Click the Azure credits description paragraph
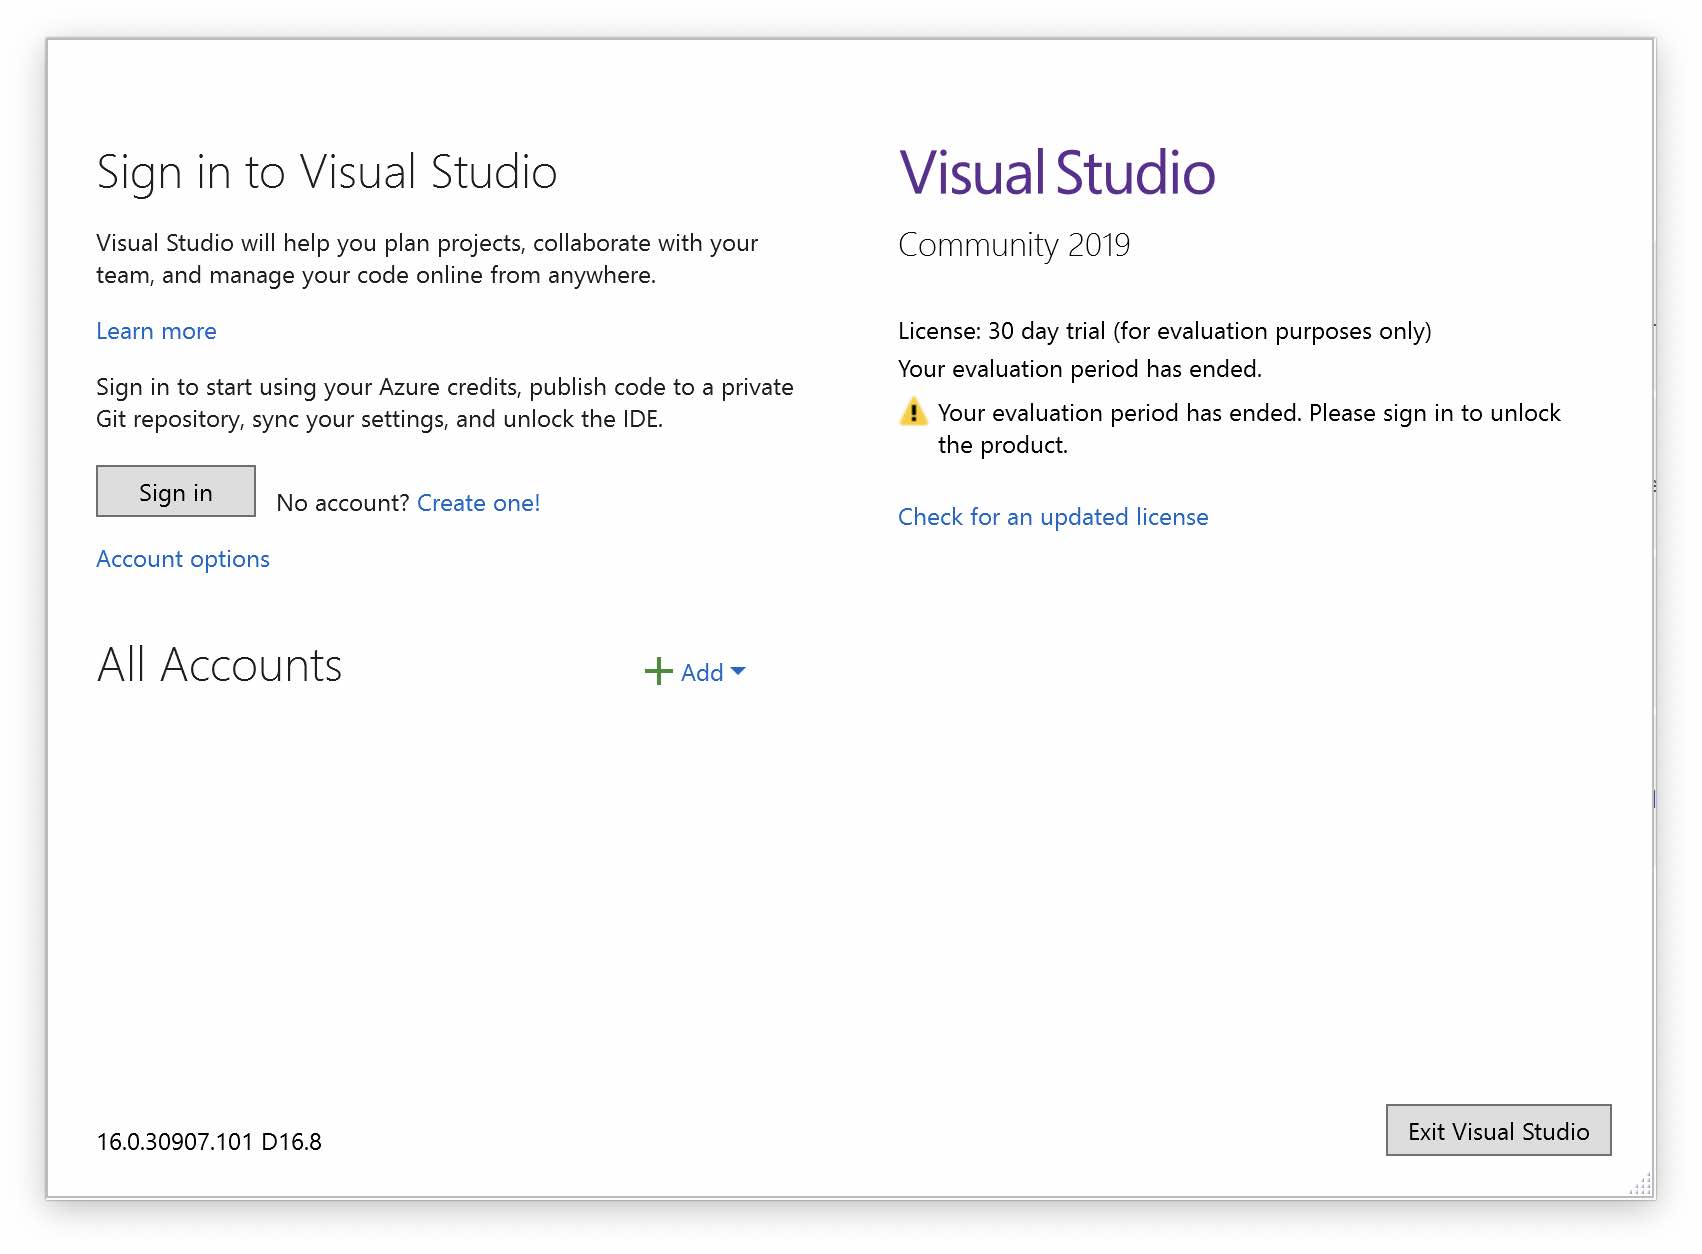The image size is (1702, 1254). point(445,403)
